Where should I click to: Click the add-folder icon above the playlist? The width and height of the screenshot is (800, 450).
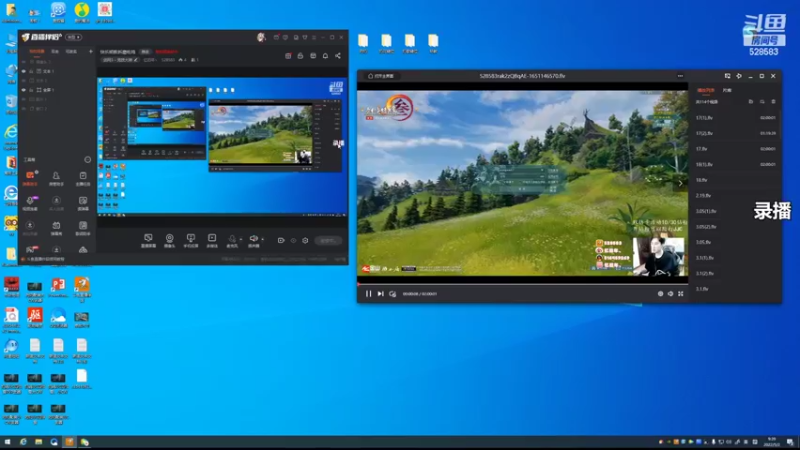[x=751, y=102]
